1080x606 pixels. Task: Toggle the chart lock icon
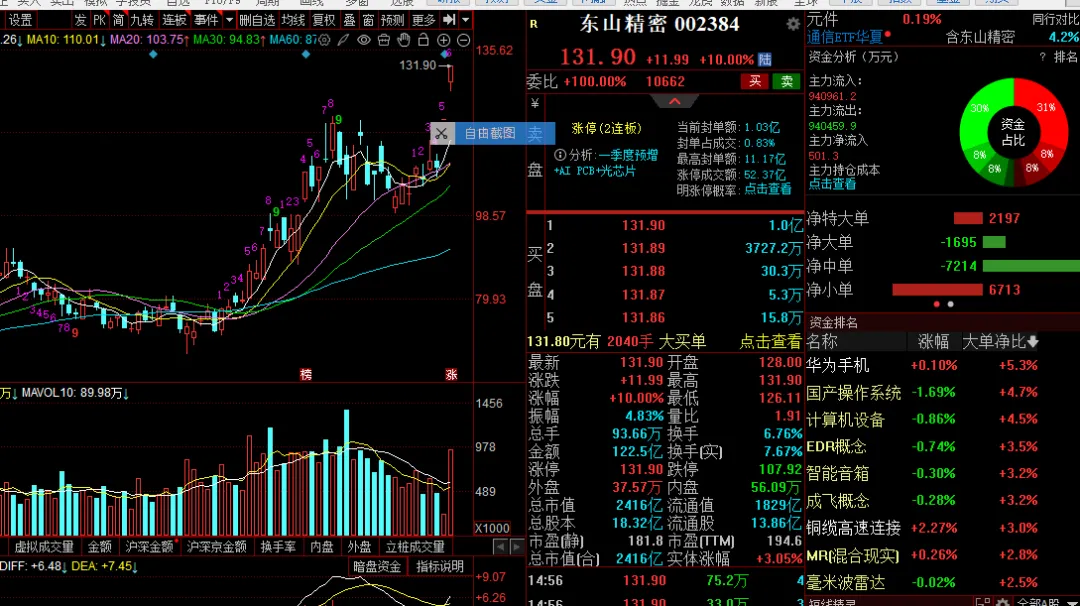click(x=424, y=41)
